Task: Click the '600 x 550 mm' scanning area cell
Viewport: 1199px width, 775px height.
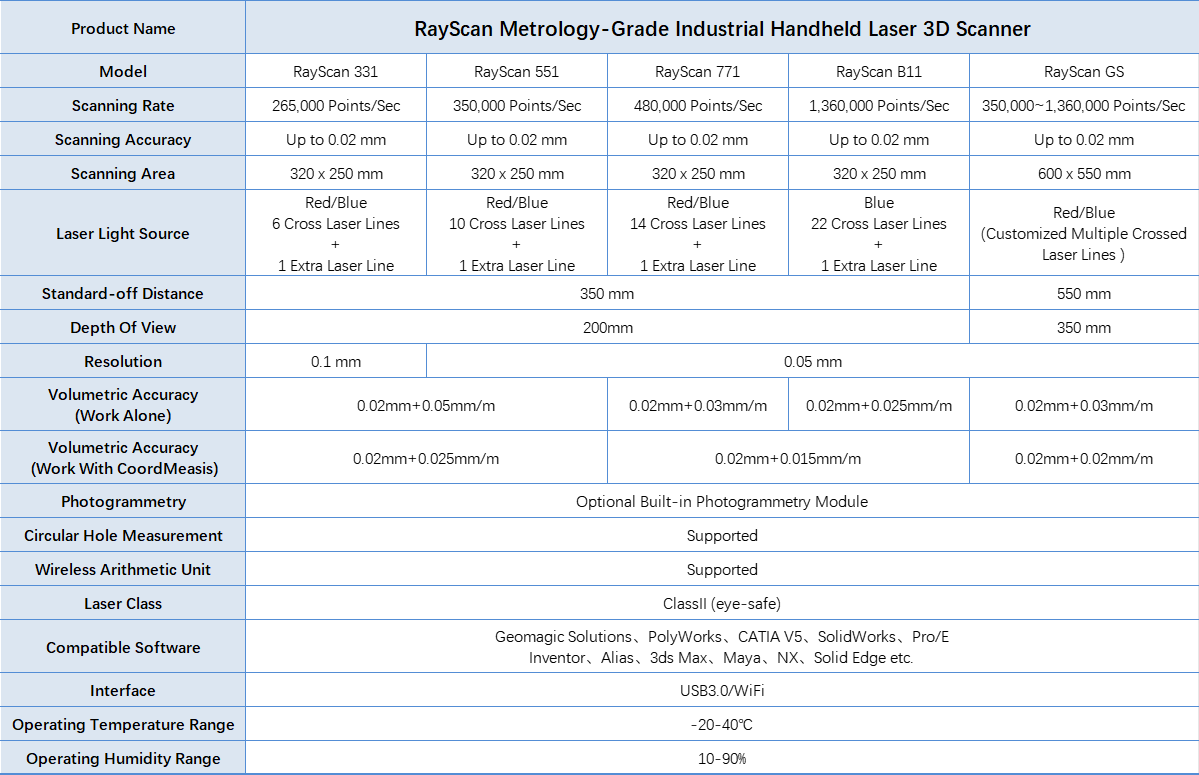Action: 1084,173
